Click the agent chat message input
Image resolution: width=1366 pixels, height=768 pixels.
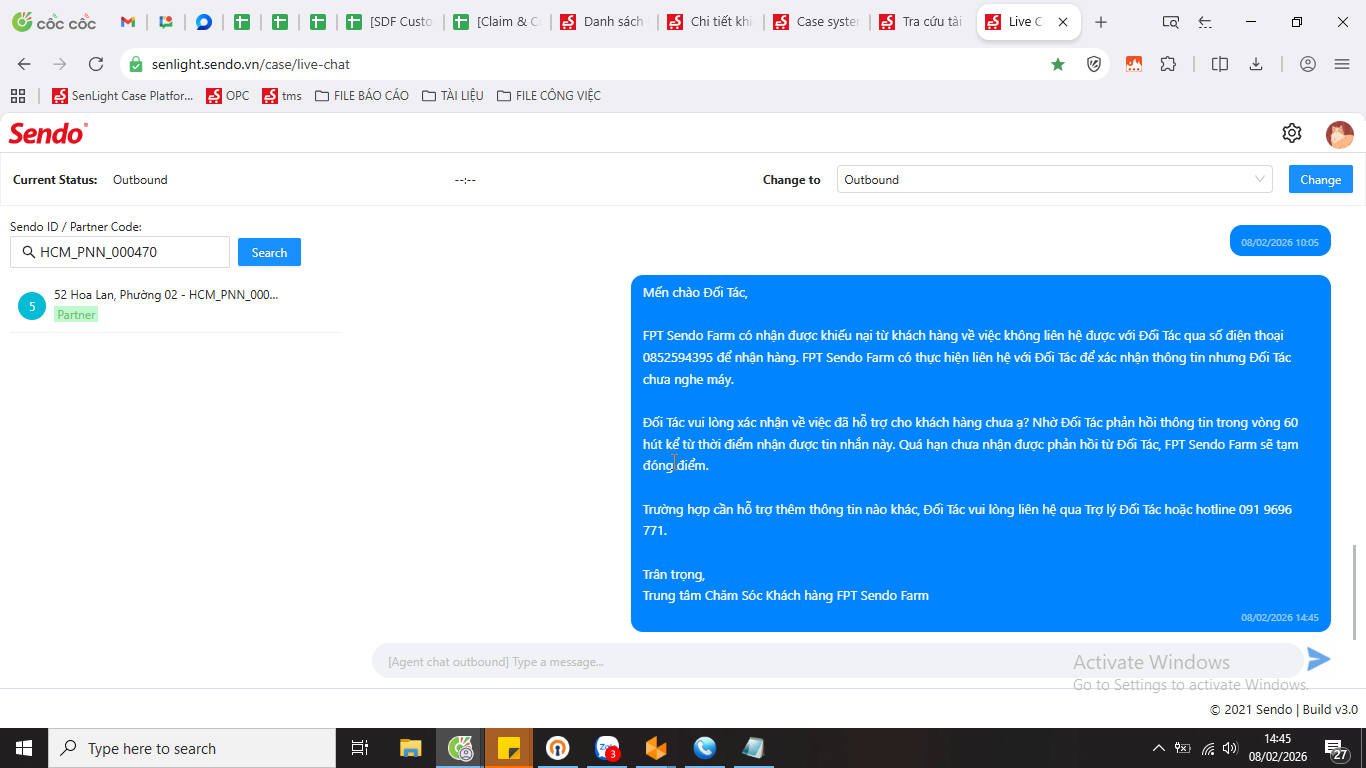pos(838,661)
